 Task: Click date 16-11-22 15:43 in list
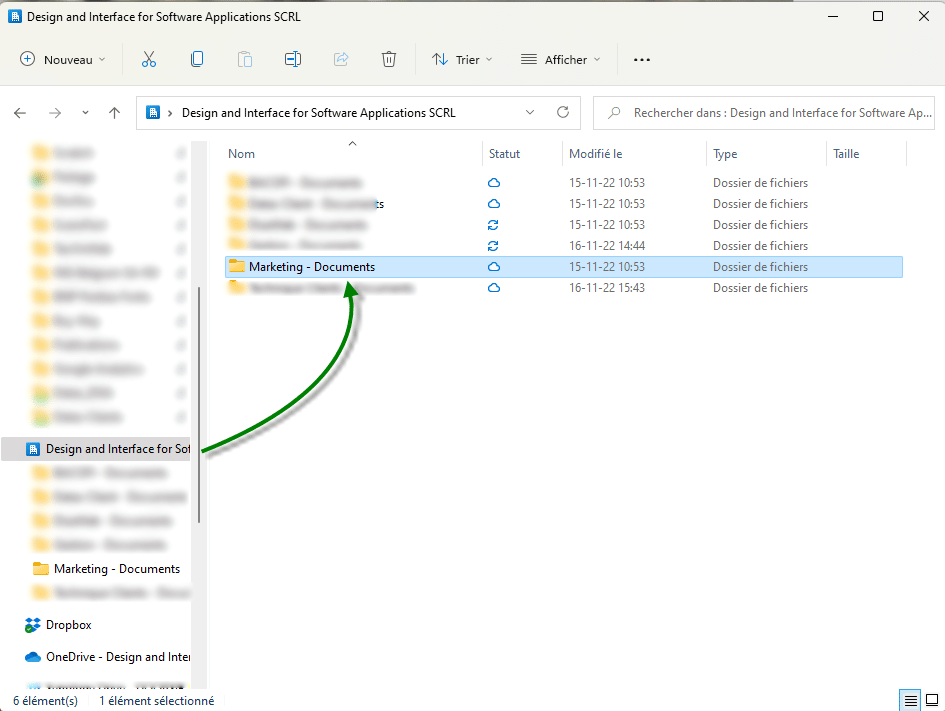click(607, 288)
